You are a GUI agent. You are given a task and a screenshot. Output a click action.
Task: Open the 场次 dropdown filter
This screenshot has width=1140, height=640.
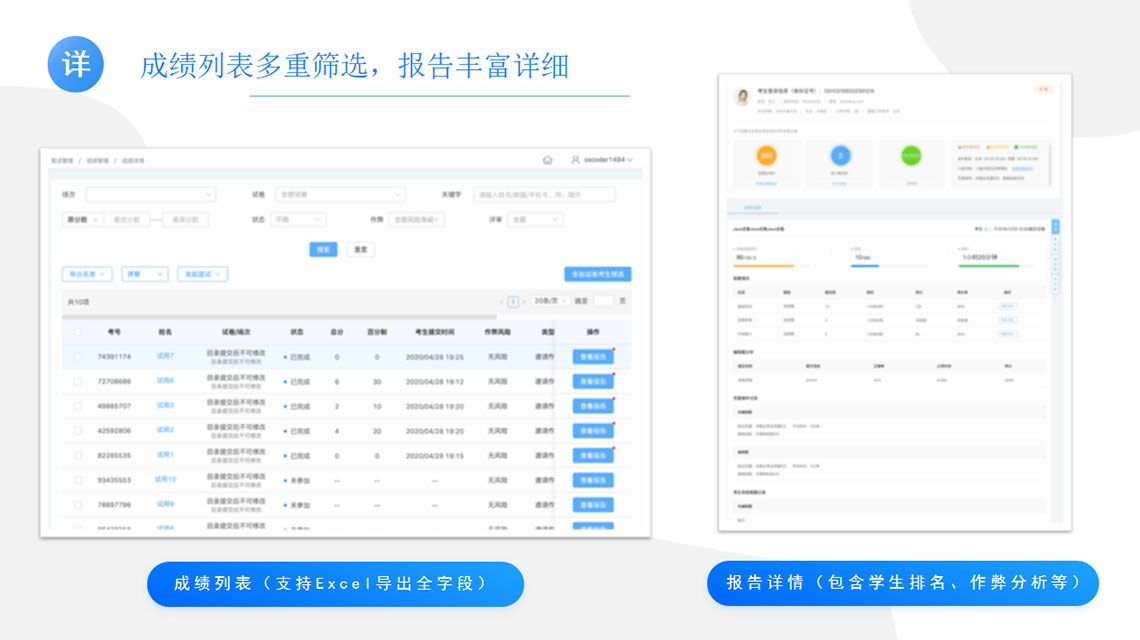[150, 195]
